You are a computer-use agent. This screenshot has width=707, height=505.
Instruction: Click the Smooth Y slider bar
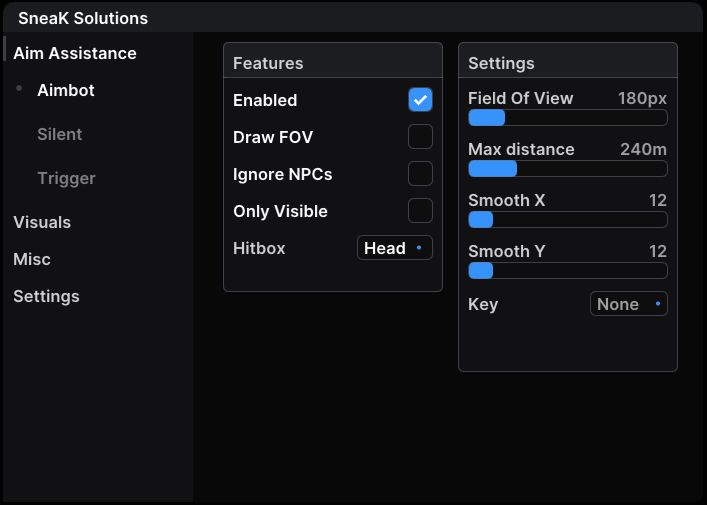[567, 270]
